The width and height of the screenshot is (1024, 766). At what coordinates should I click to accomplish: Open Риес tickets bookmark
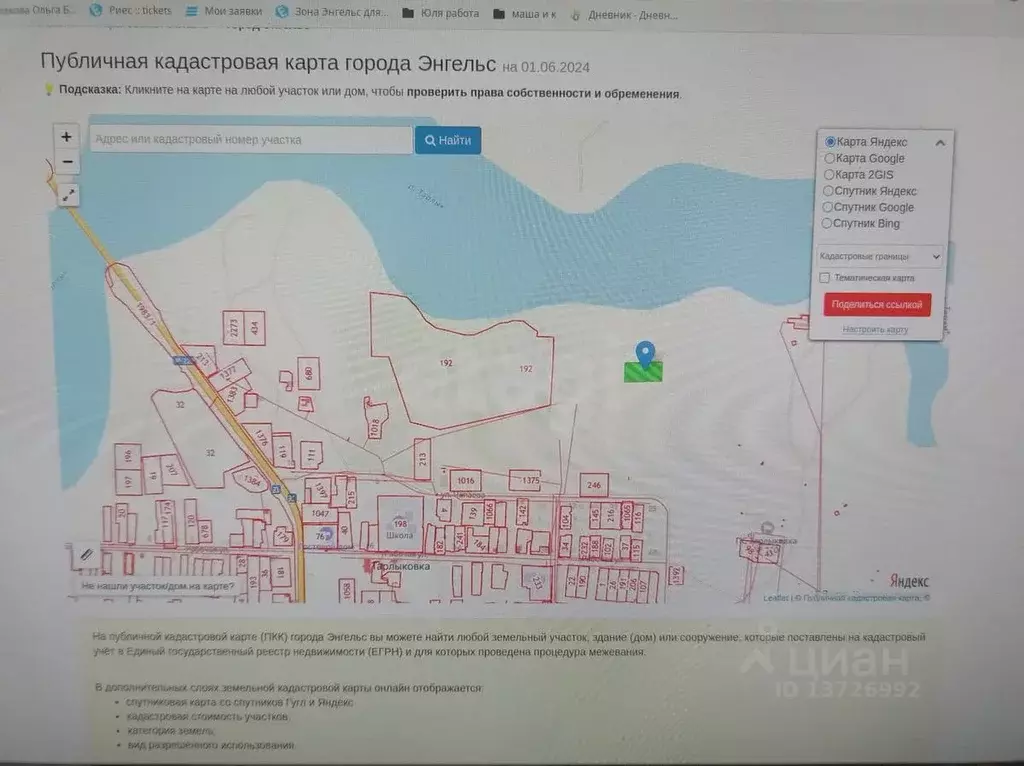coord(131,10)
